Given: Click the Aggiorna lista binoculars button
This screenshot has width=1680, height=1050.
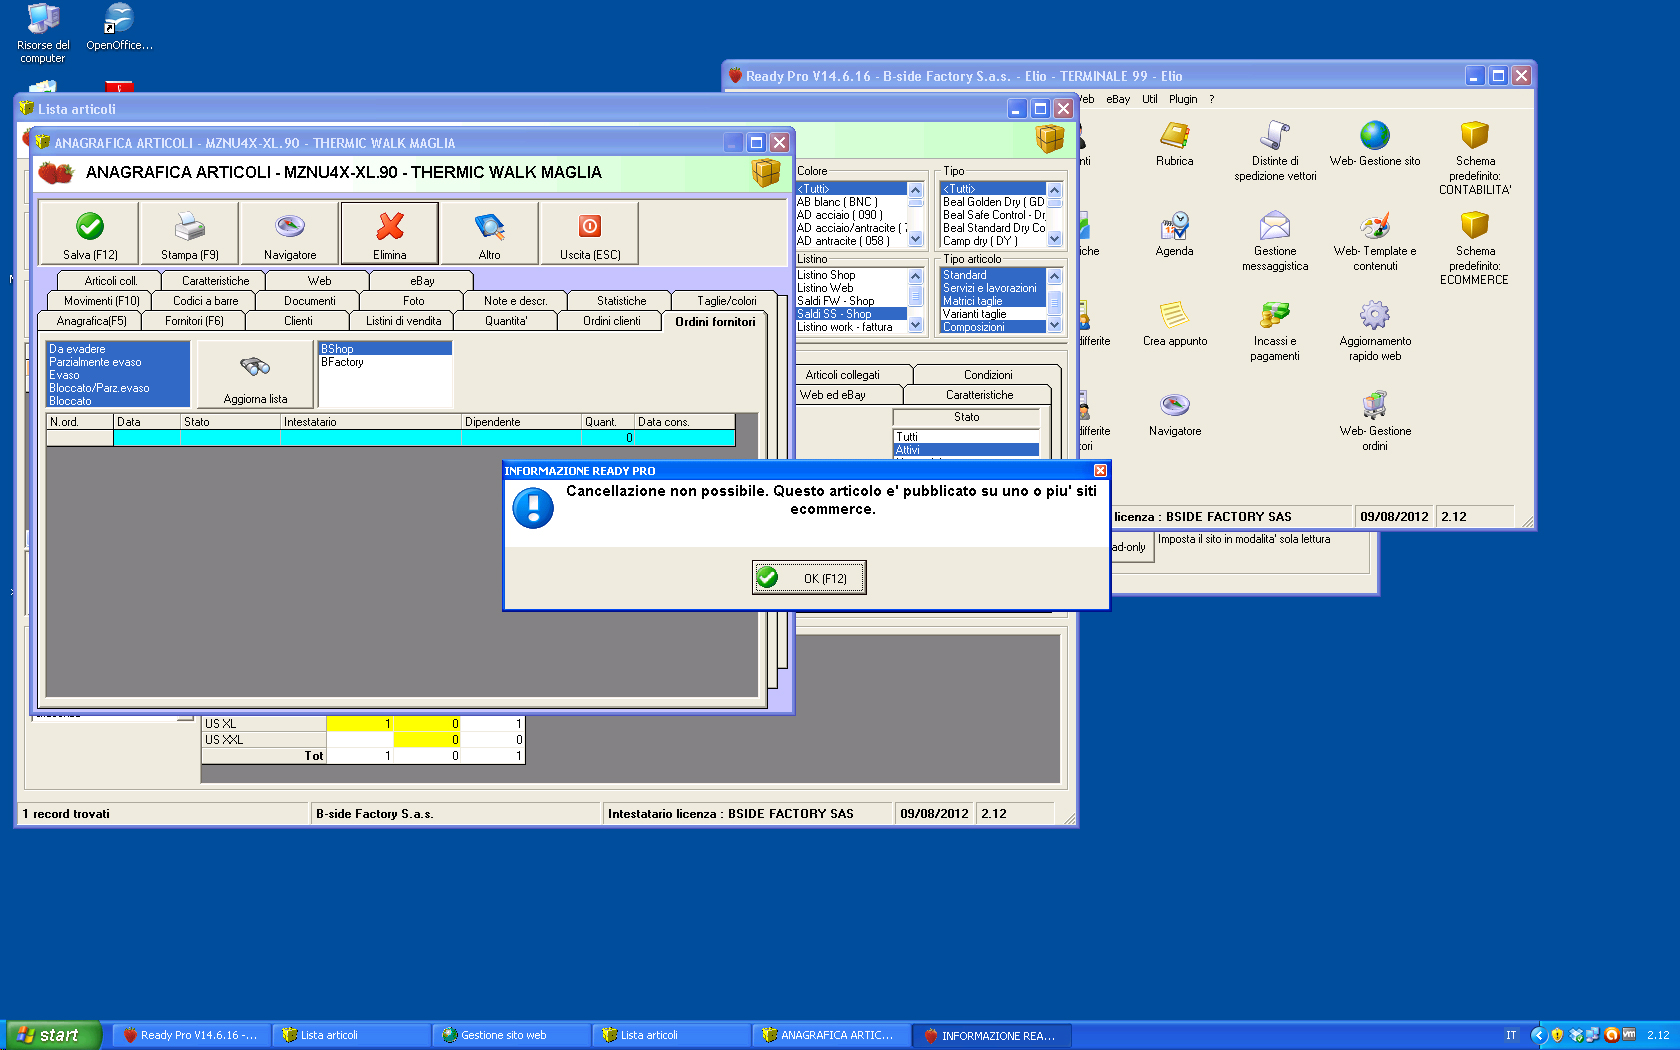Looking at the screenshot, I should tap(255, 375).
